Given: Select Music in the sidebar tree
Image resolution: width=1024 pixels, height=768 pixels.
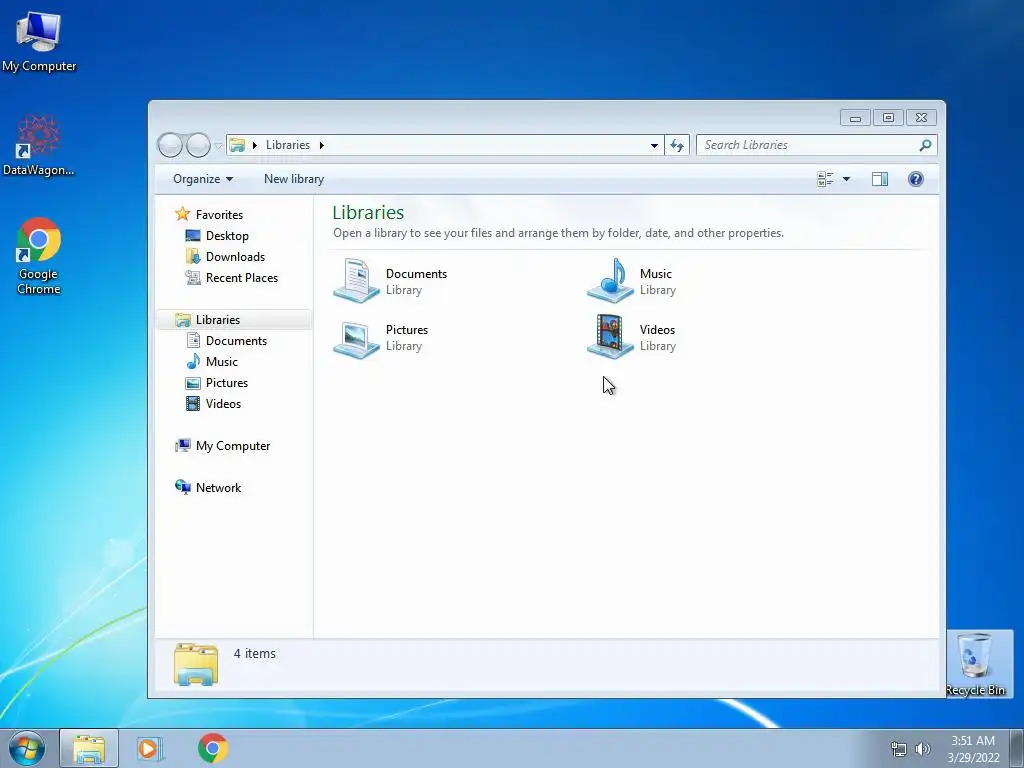Looking at the screenshot, I should 221,362.
